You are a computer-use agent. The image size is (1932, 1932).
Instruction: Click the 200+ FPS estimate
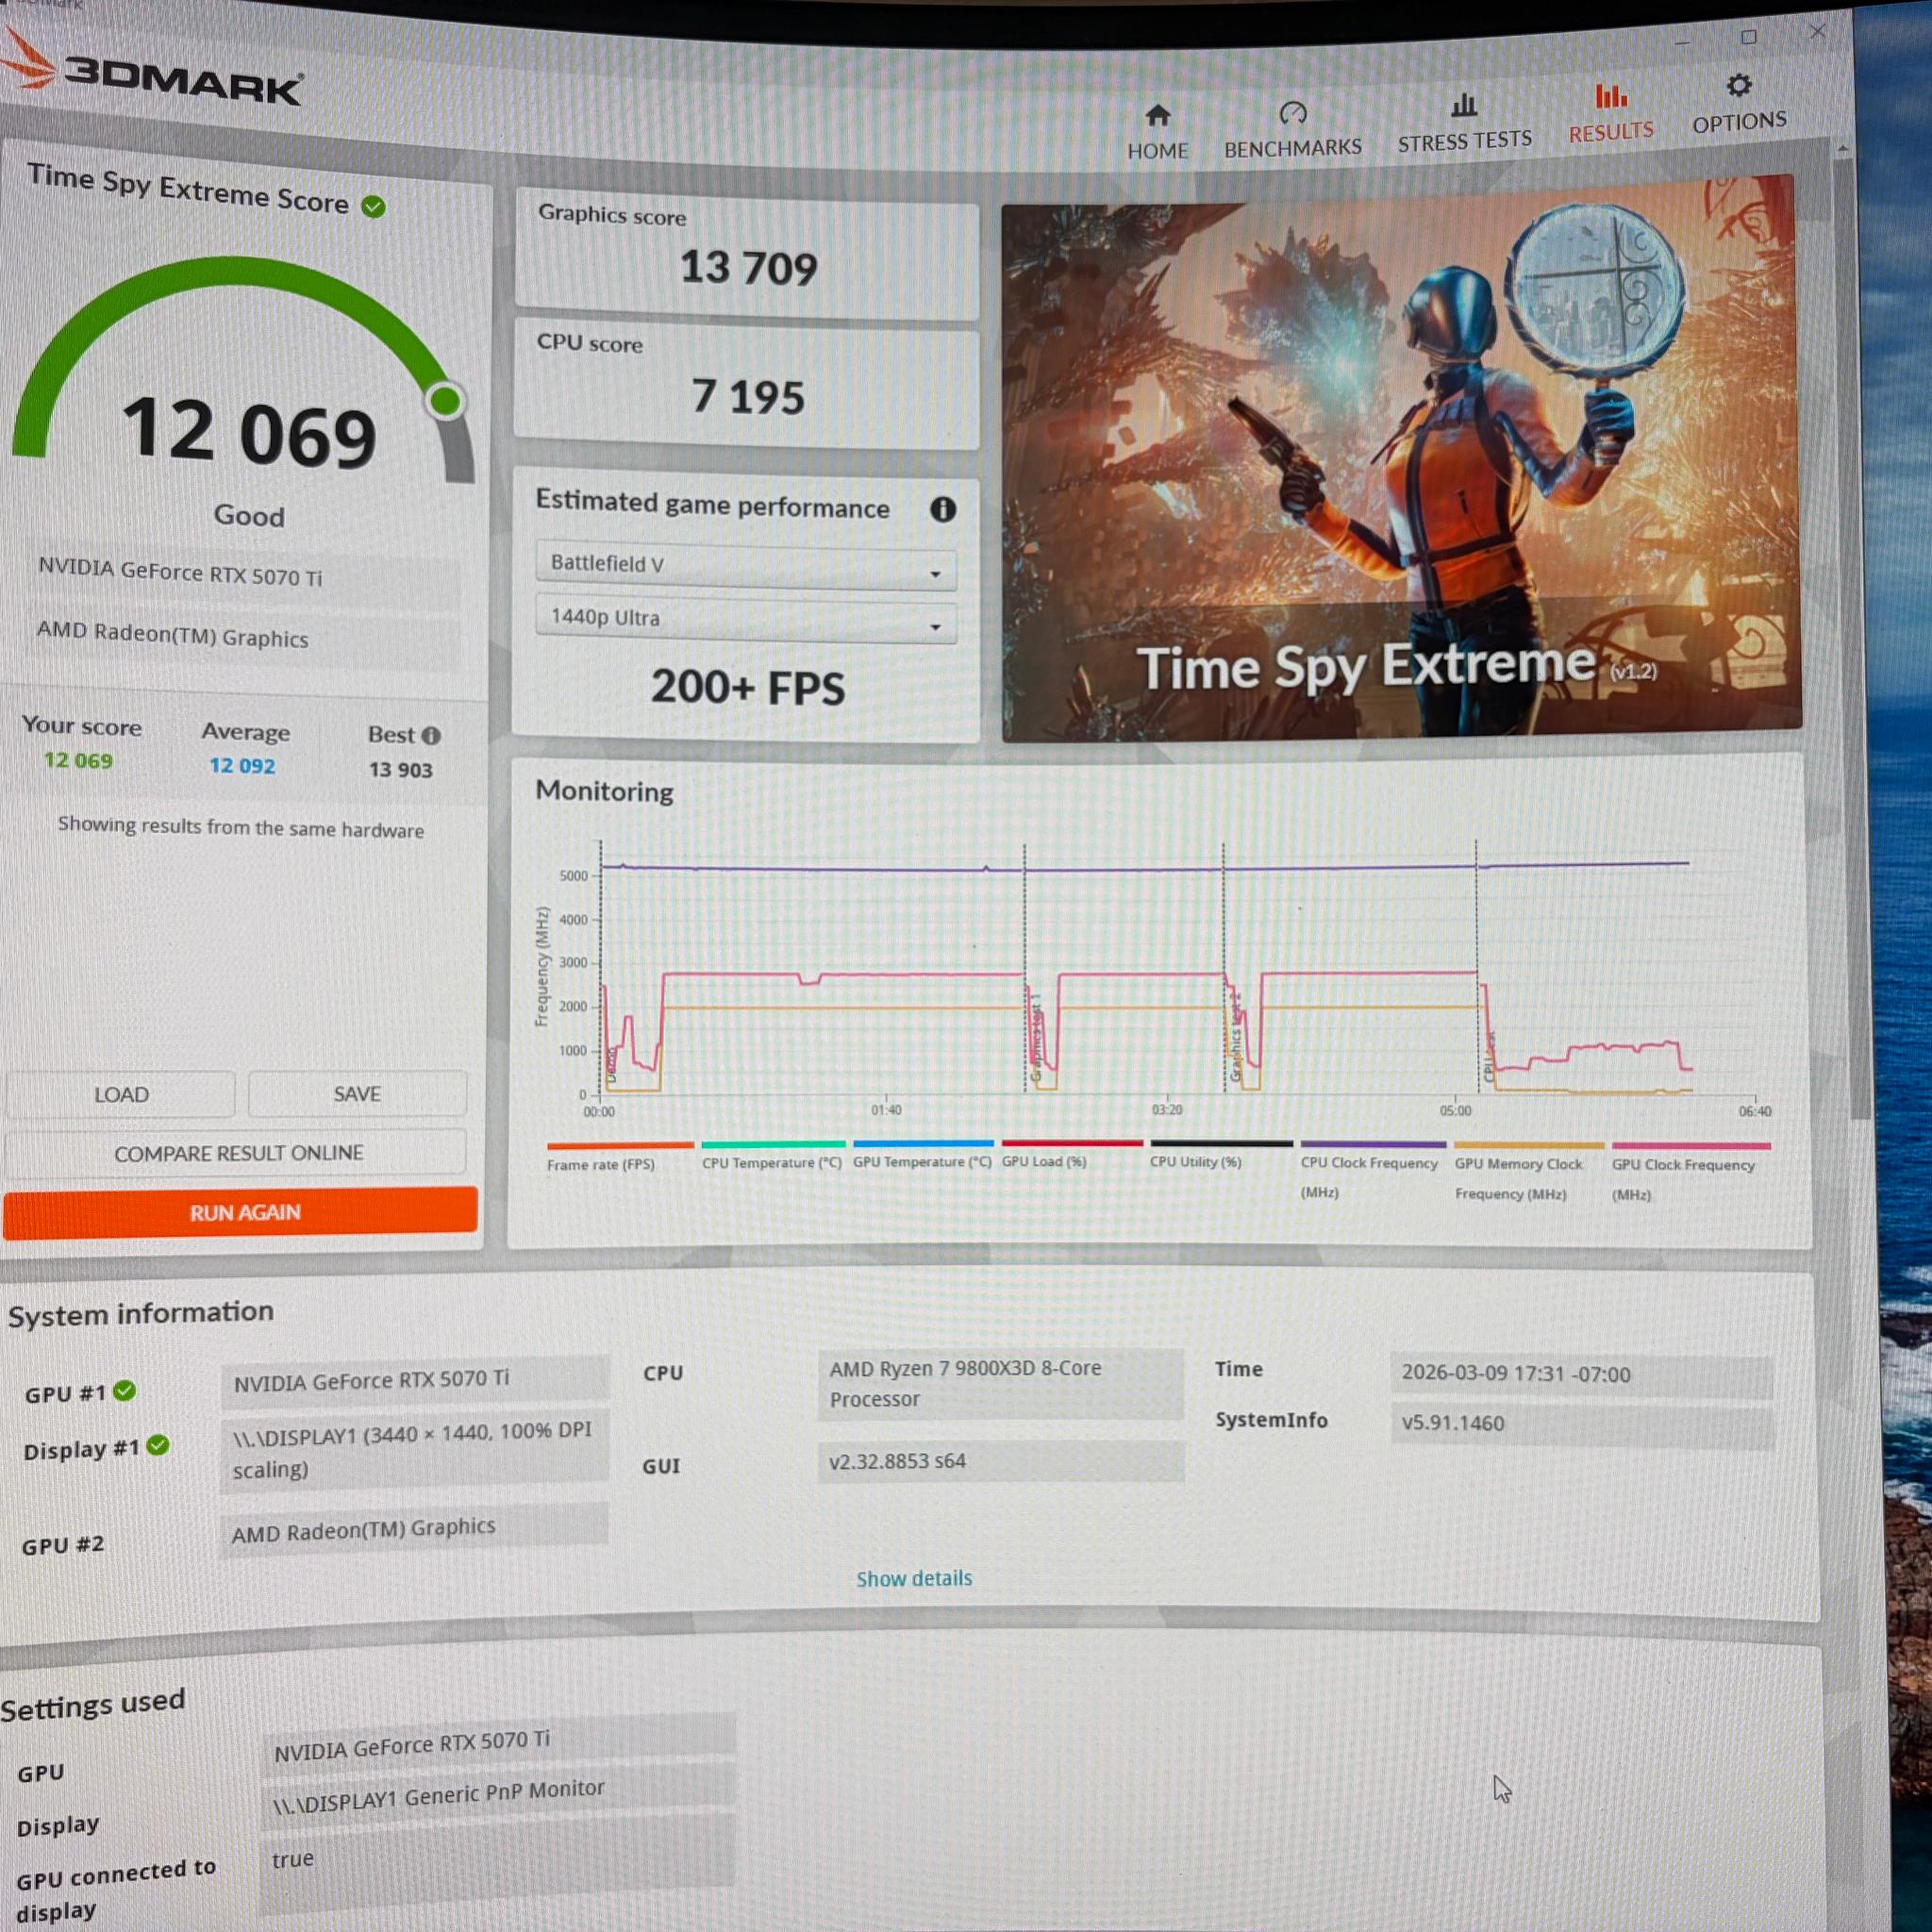click(x=747, y=687)
